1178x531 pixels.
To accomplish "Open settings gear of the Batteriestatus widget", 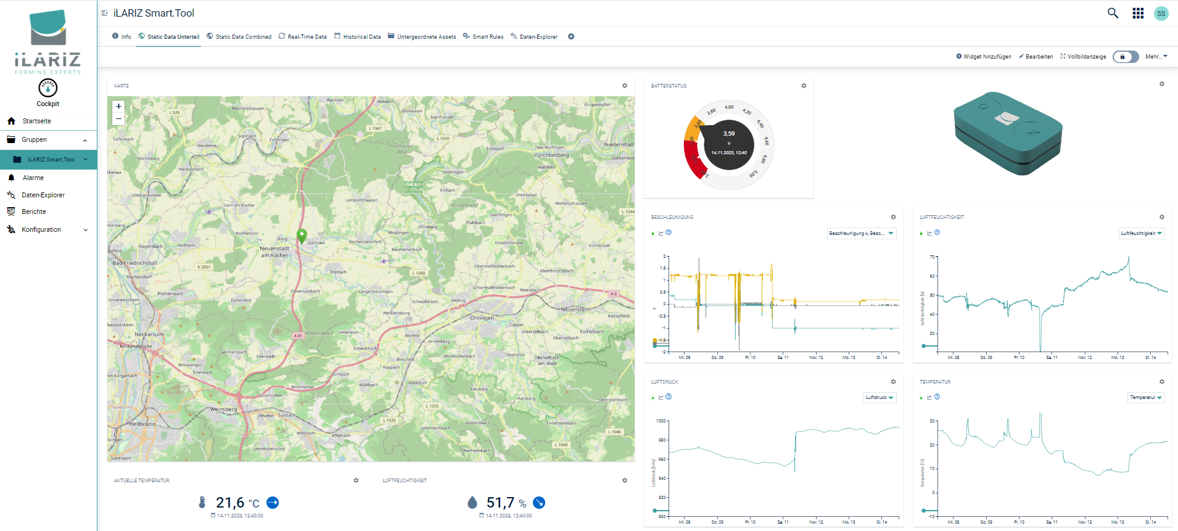I will pos(803,86).
